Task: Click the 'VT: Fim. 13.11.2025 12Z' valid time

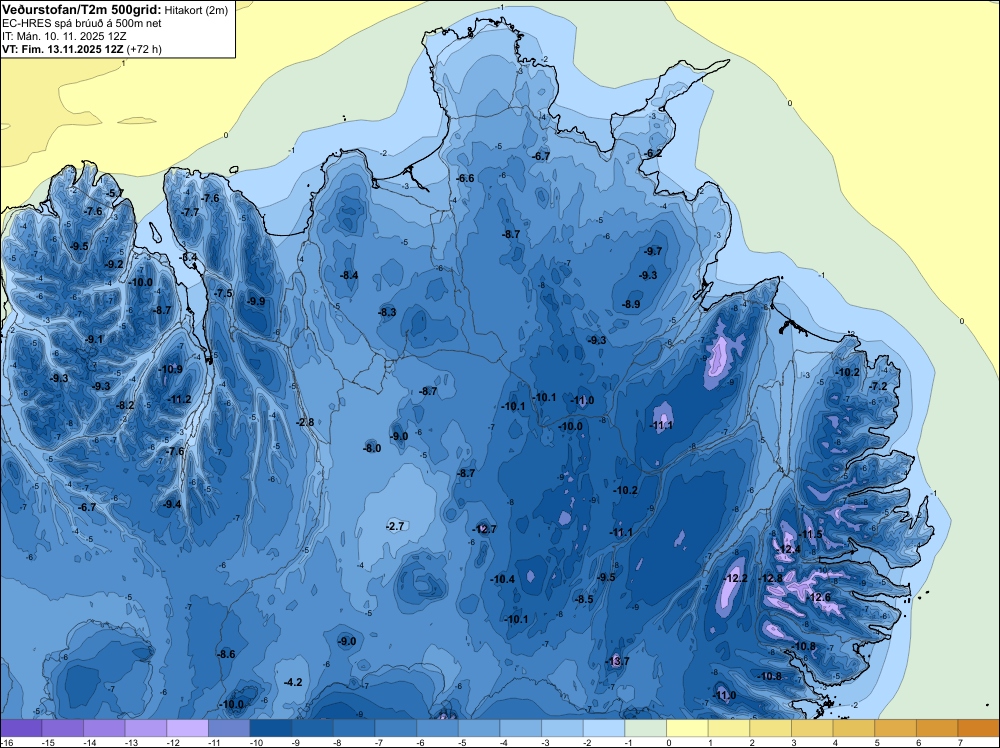Action: (x=63, y=49)
